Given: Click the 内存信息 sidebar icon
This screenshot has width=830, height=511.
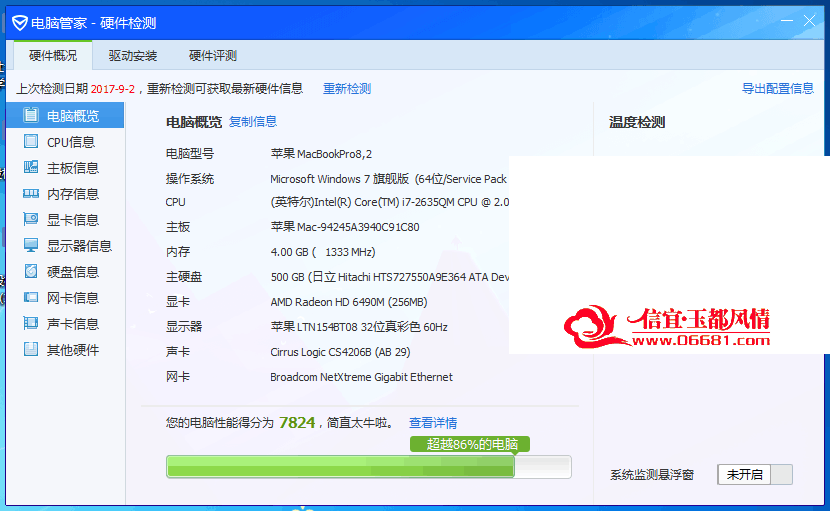Looking at the screenshot, I should pos(31,194).
